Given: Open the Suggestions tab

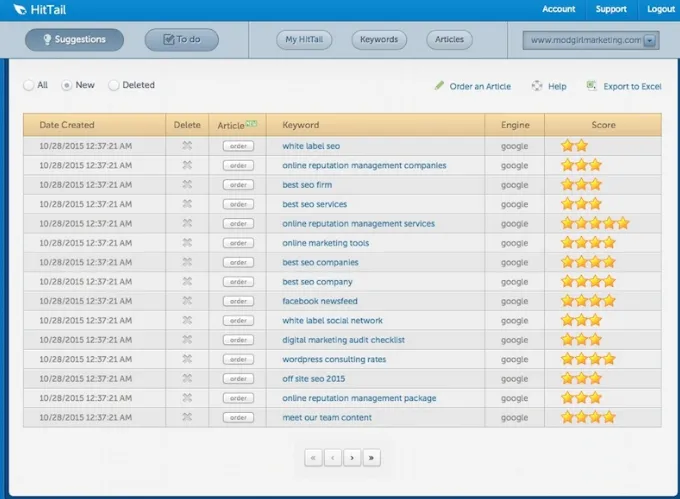Looking at the screenshot, I should click(x=75, y=39).
